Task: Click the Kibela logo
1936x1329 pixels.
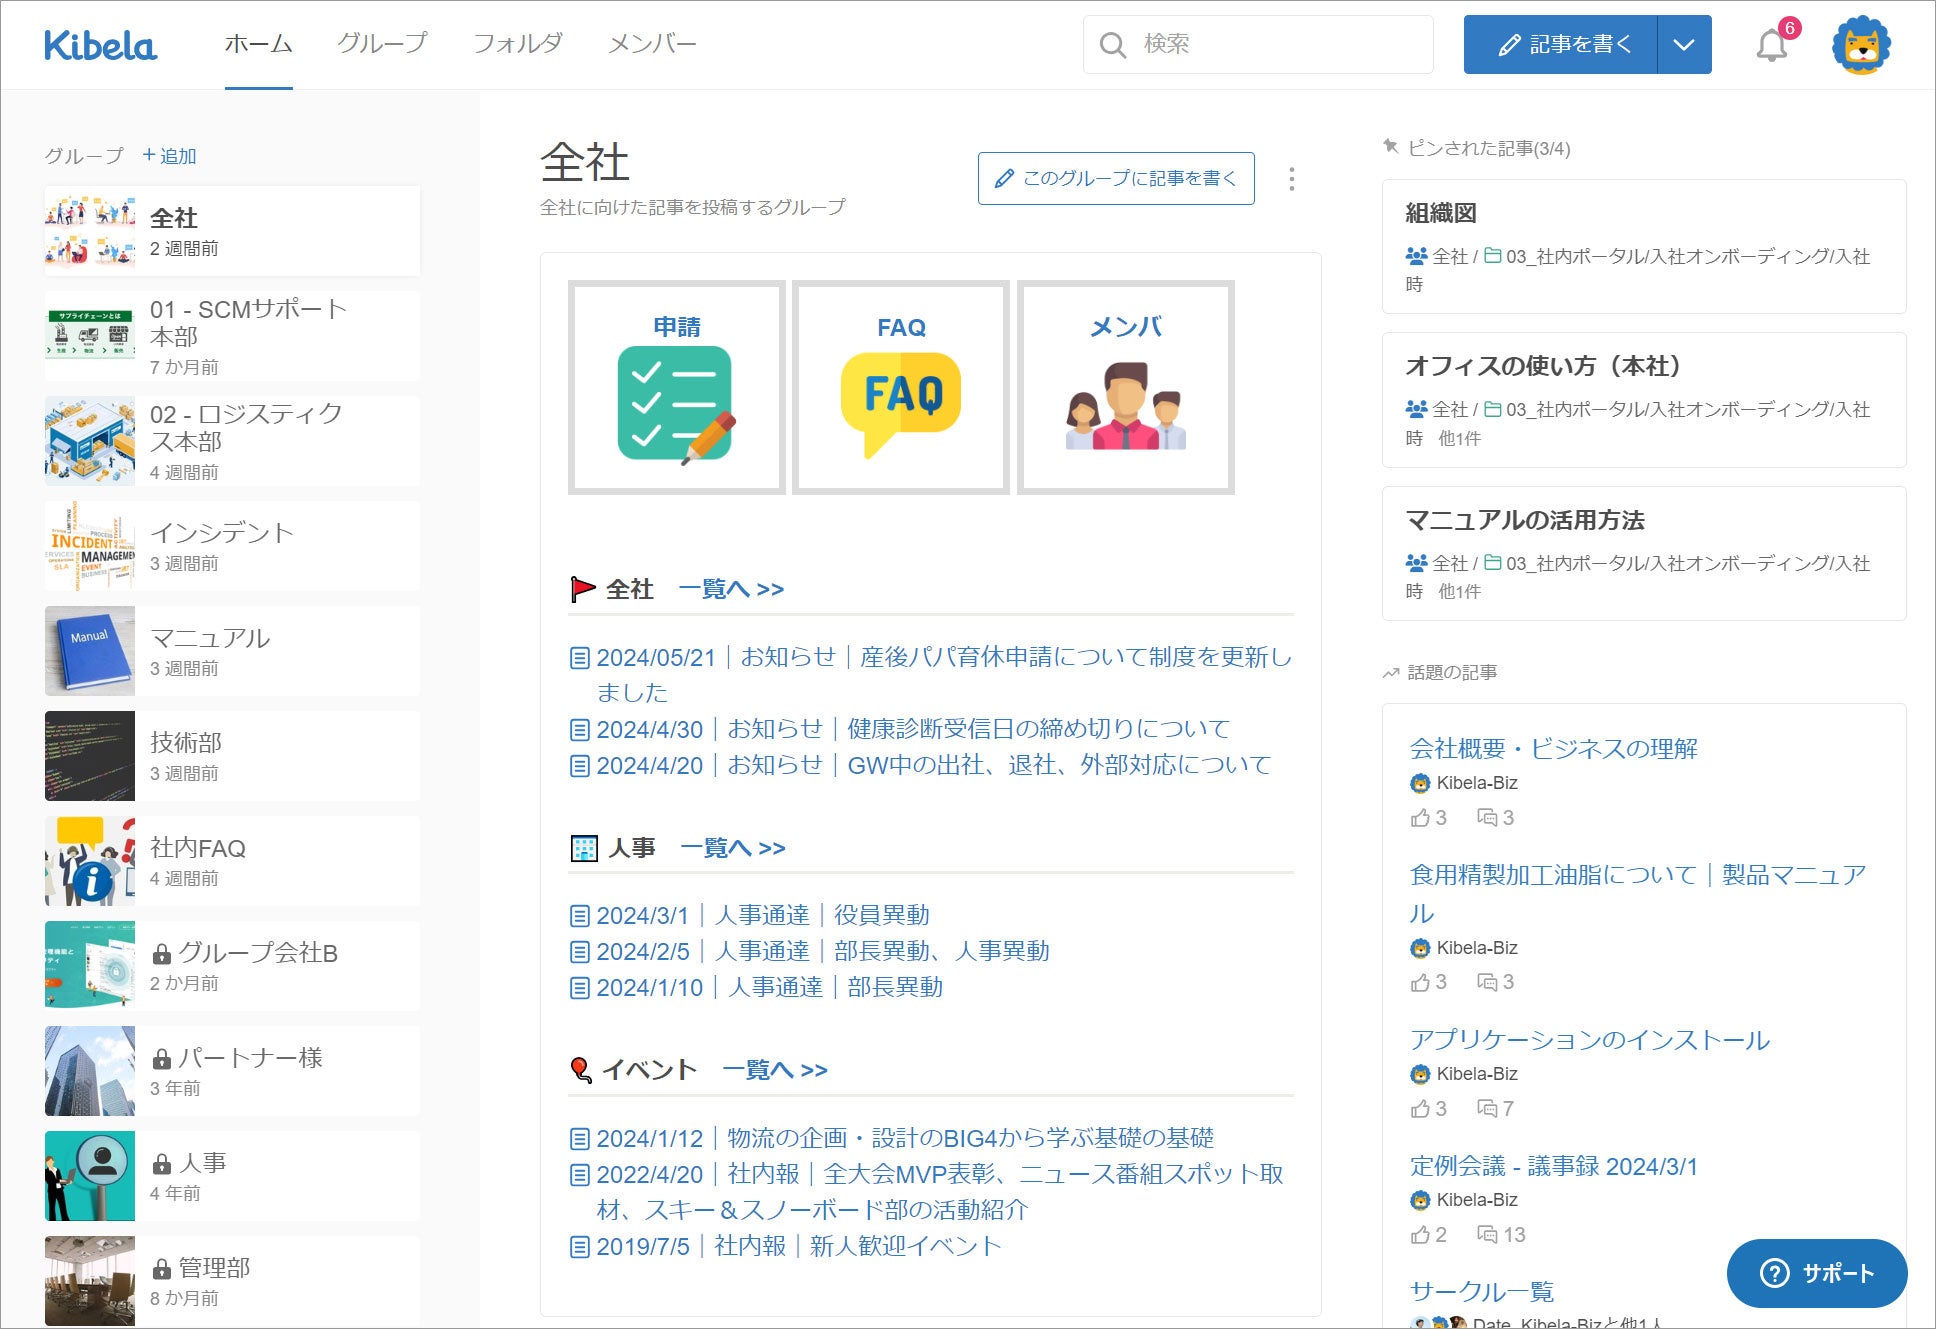Action: [x=100, y=45]
